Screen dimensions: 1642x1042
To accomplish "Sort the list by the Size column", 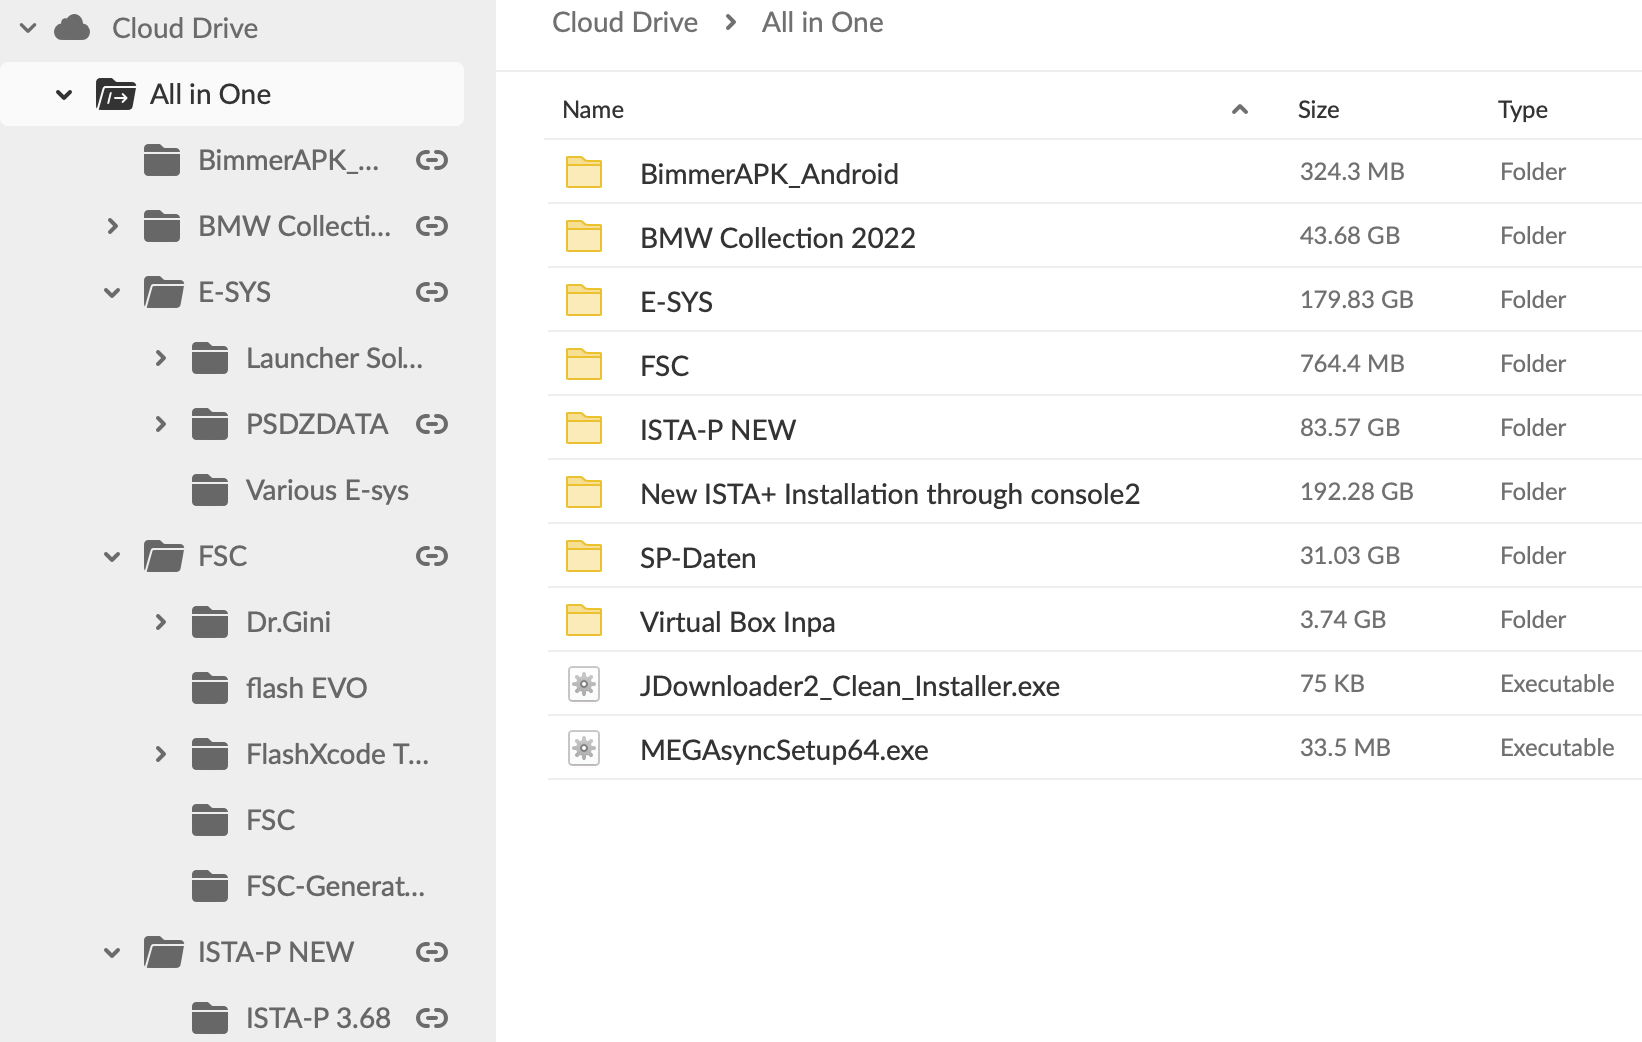I will pos(1318,110).
